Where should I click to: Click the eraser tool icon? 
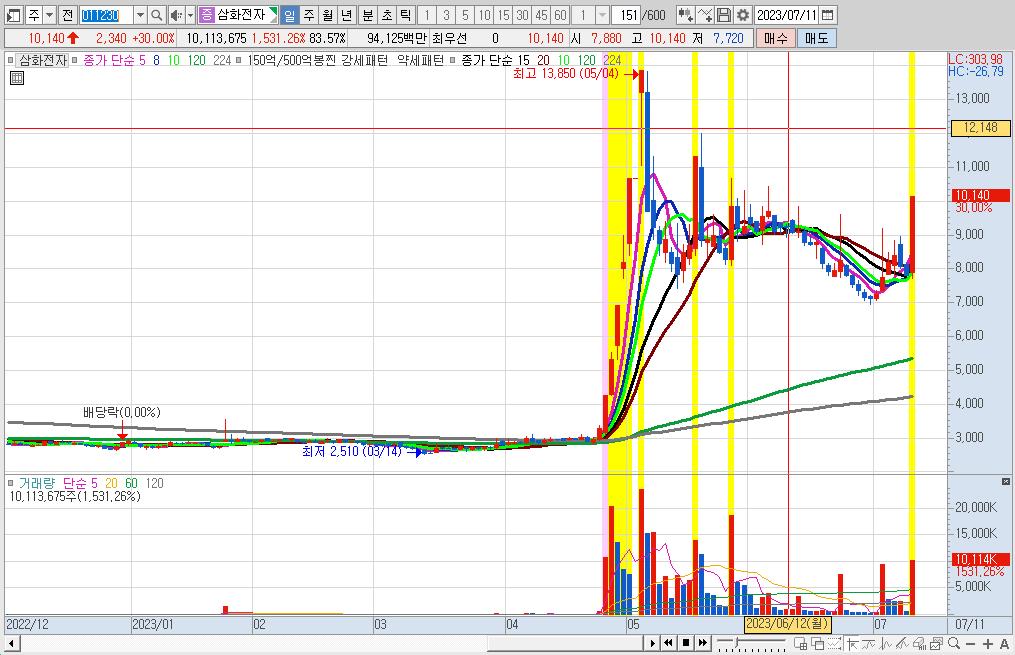click(x=919, y=643)
